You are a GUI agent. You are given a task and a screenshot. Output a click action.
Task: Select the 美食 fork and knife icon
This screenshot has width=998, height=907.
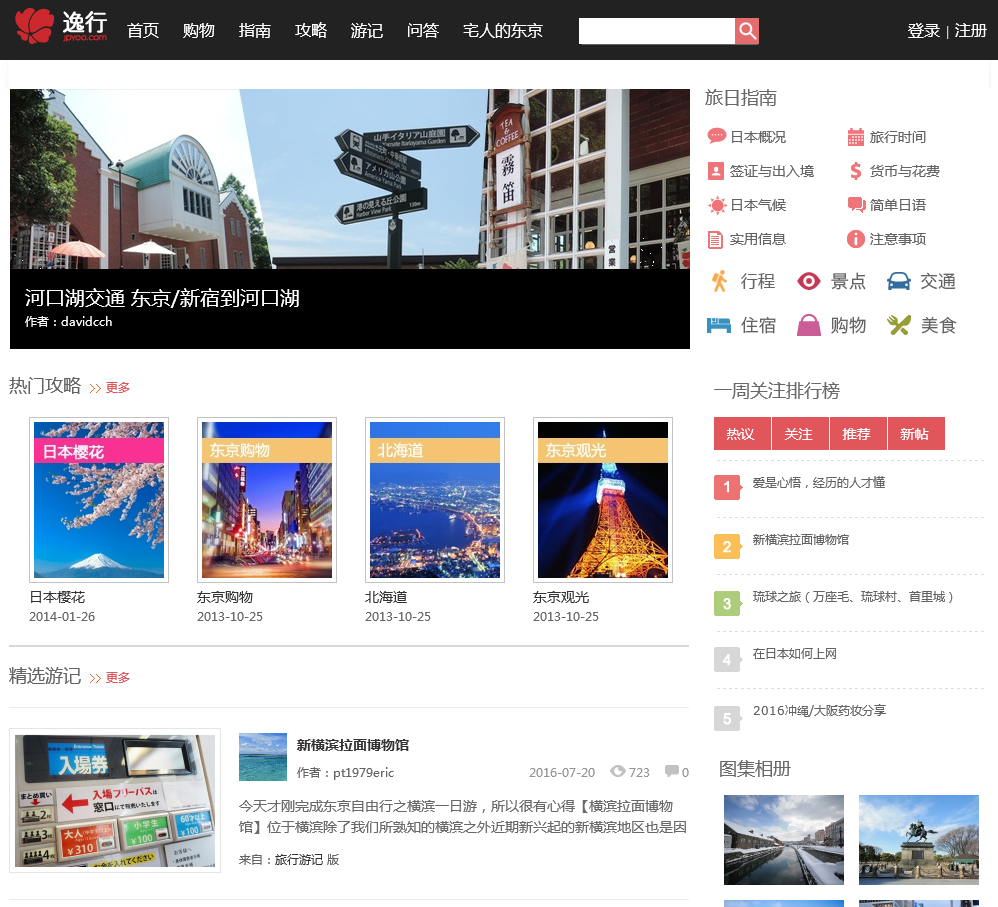coord(898,325)
